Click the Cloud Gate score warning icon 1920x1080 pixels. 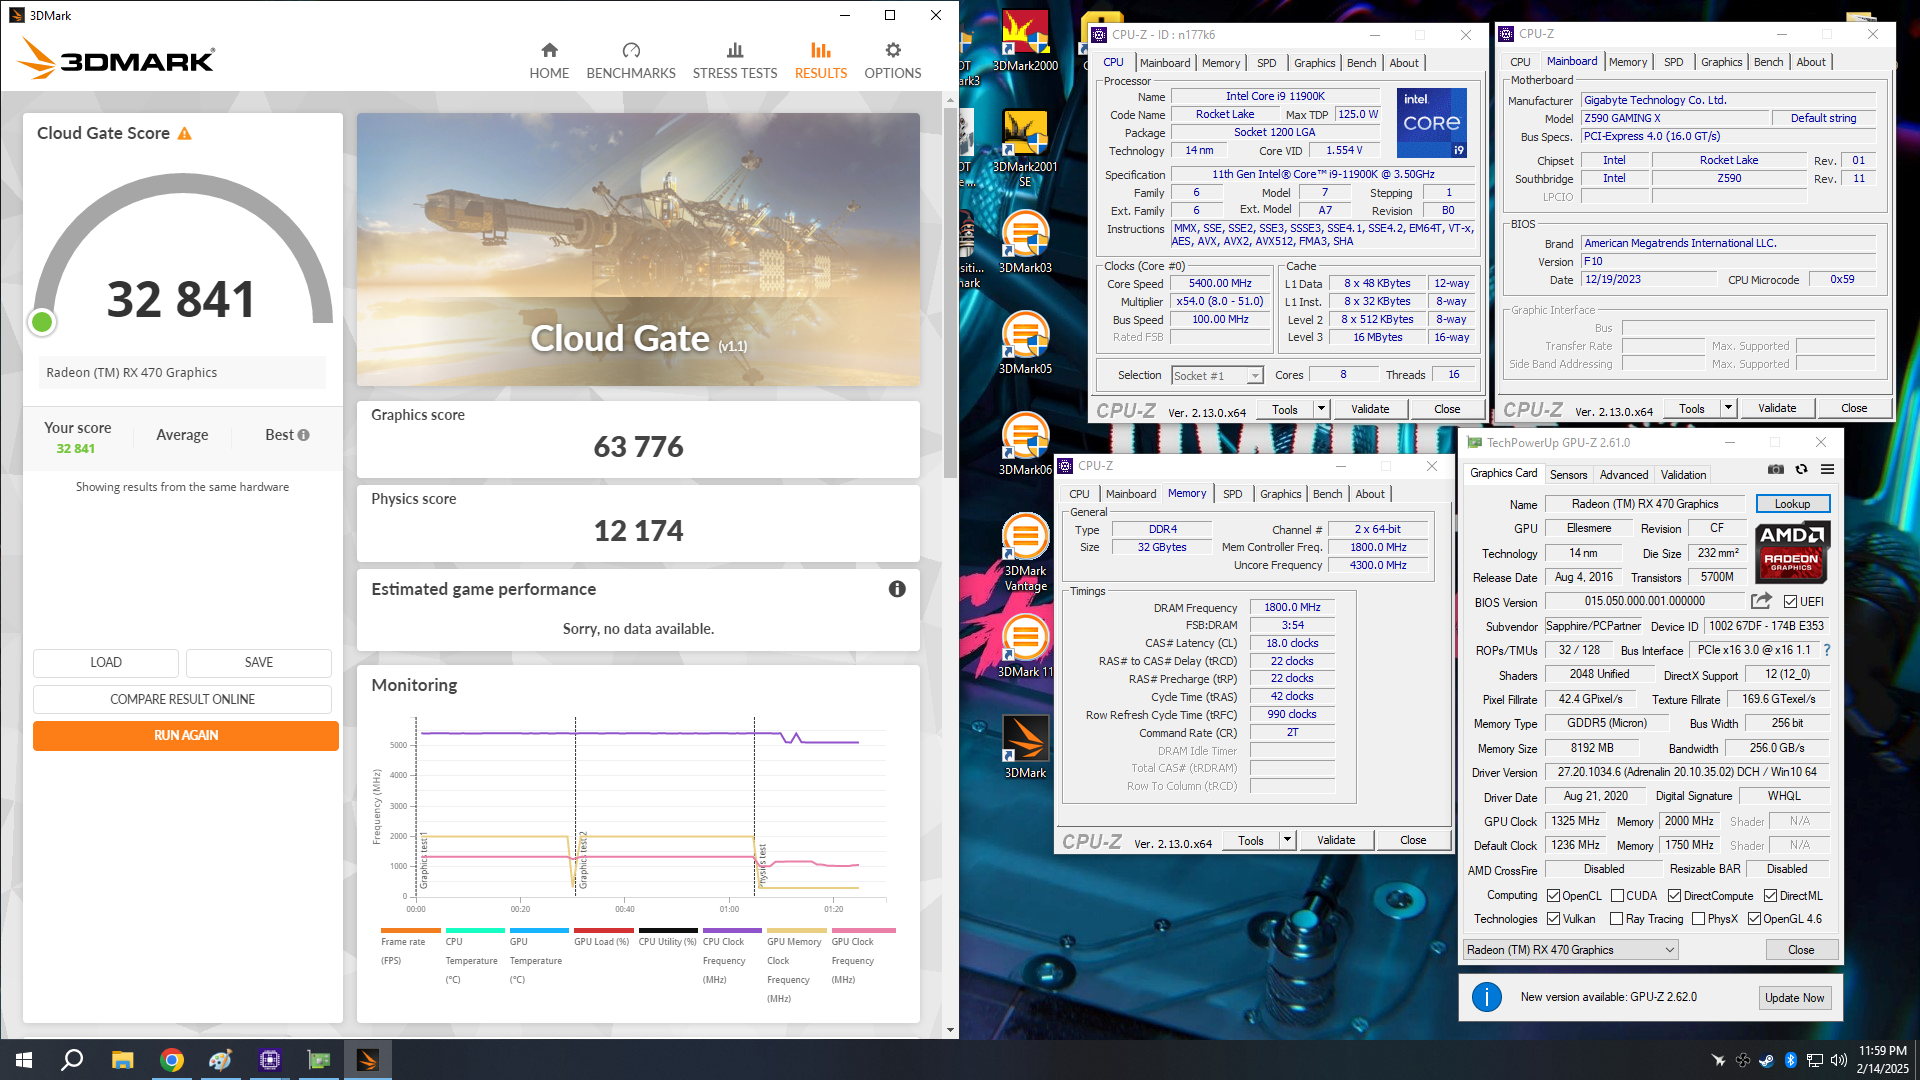[185, 133]
